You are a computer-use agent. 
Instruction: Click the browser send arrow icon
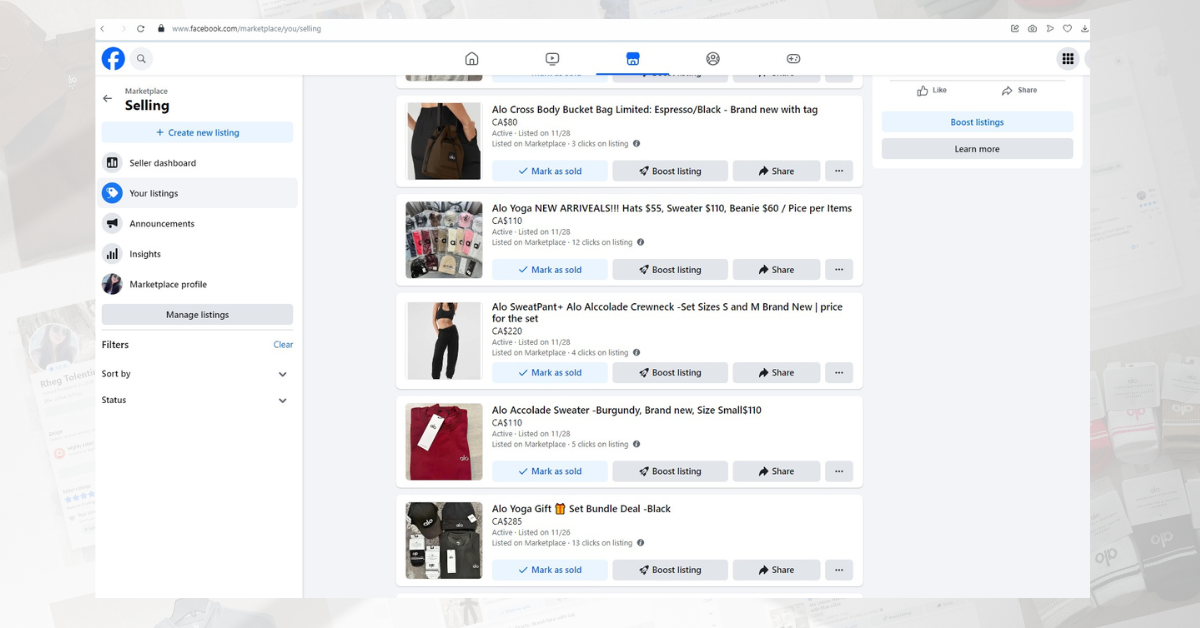[1050, 29]
